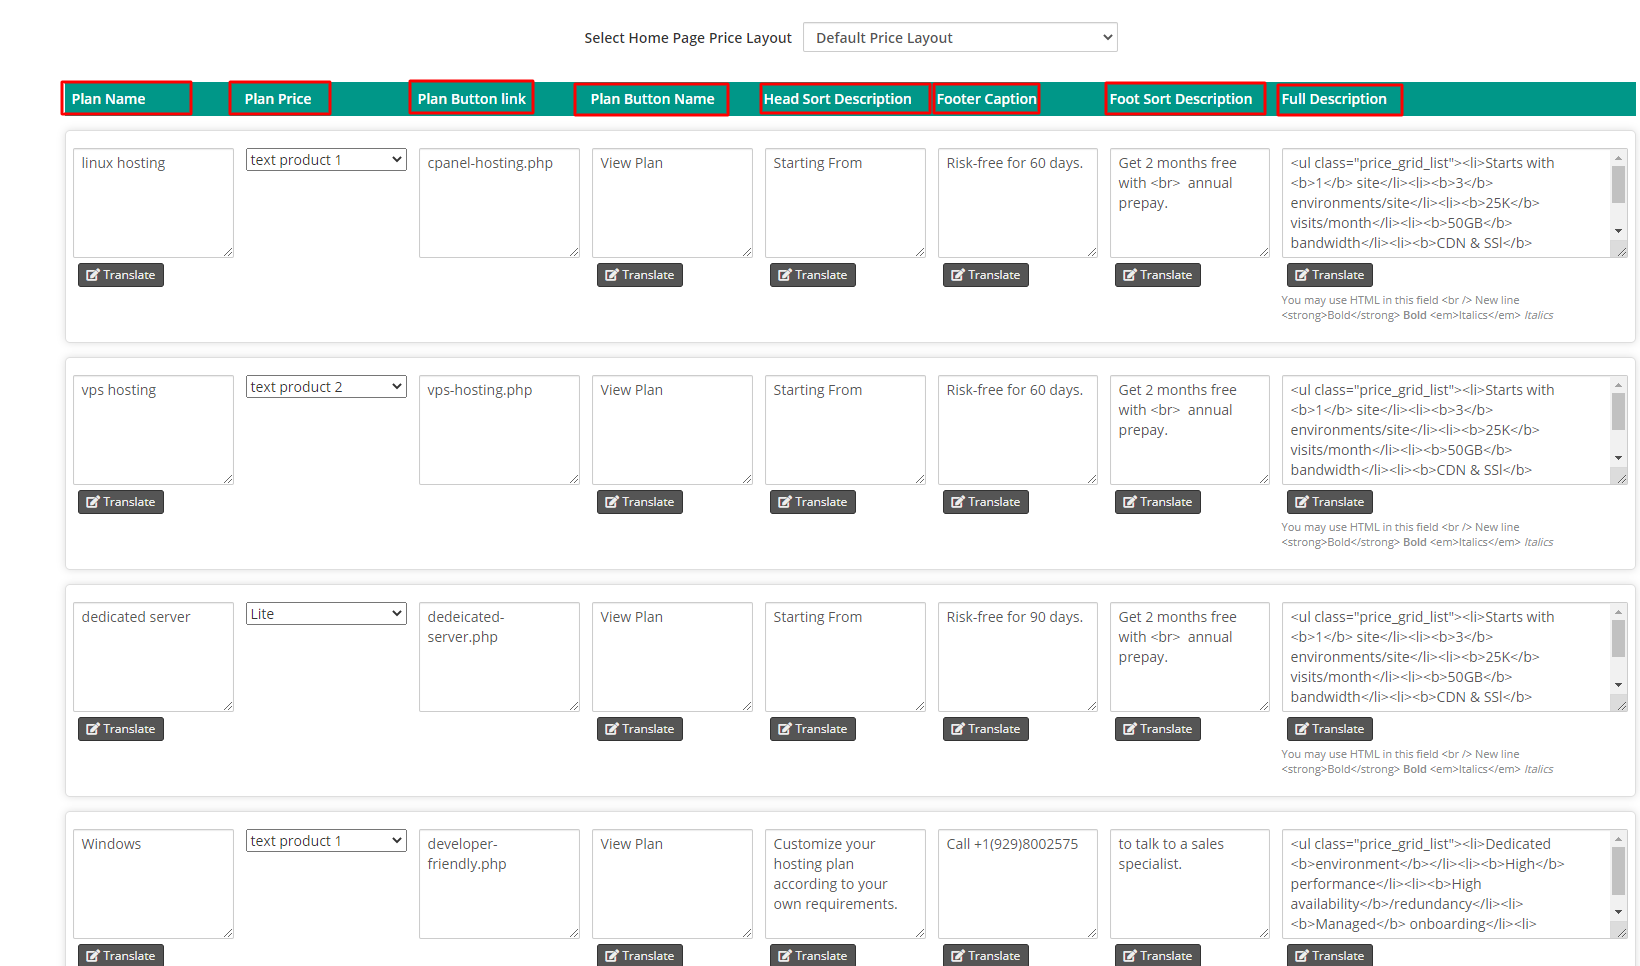Edit the dedicated server plan name field
This screenshot has height=966, width=1640.
click(x=153, y=657)
